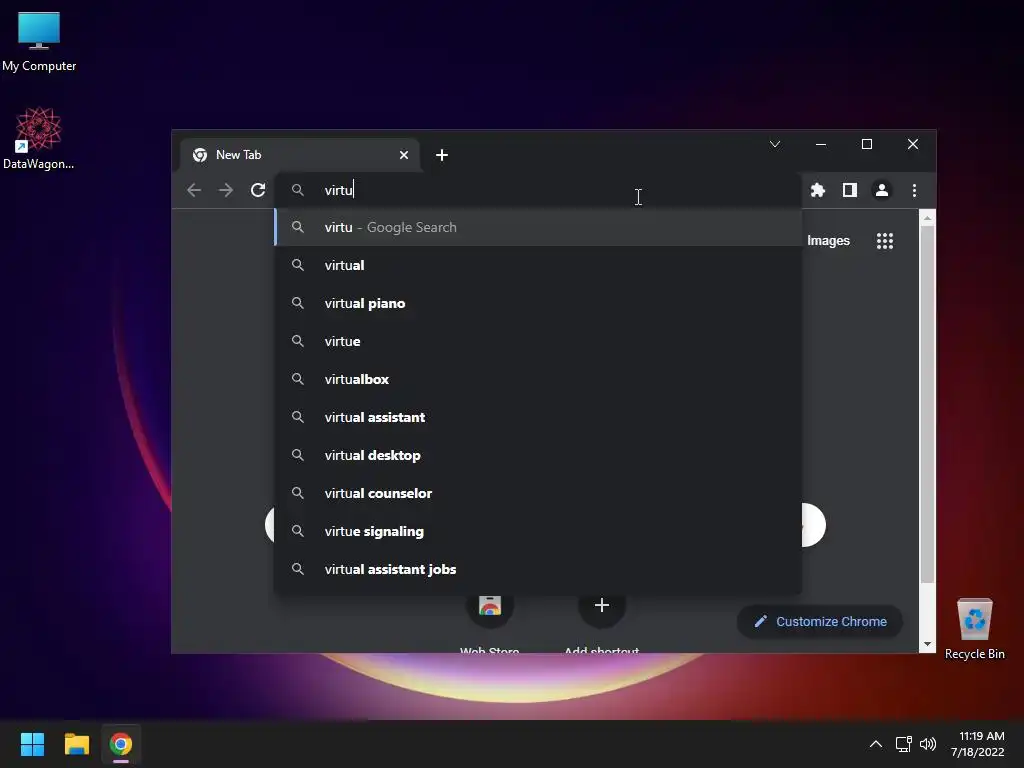Pick the 'virtue signaling' suggestion
Viewport: 1024px width, 768px height.
coord(538,531)
